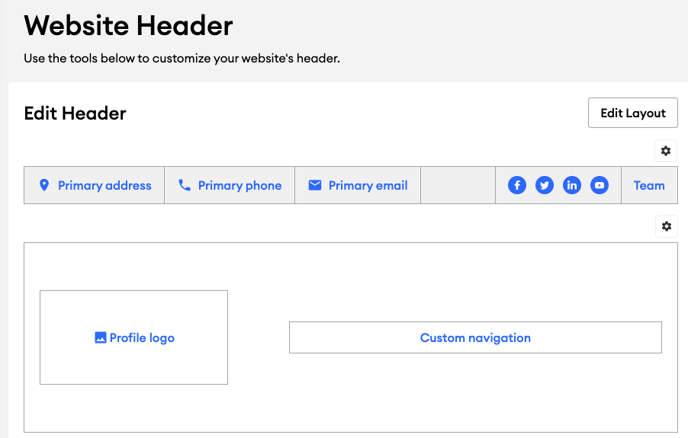Click the Twitter social icon
The width and height of the screenshot is (688, 438).
tap(544, 185)
